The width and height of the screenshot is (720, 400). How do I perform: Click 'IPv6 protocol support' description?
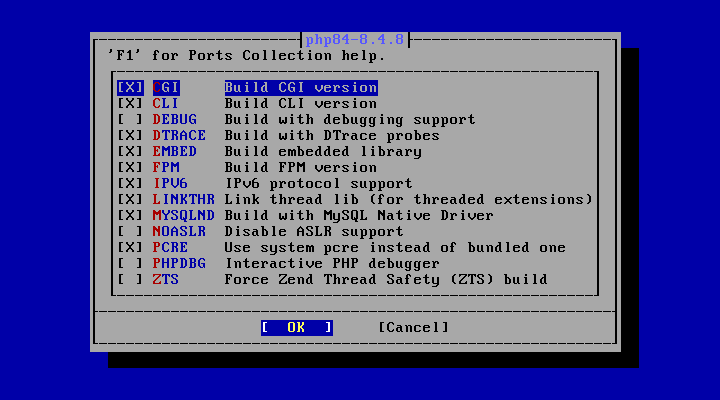pyautogui.click(x=319, y=183)
